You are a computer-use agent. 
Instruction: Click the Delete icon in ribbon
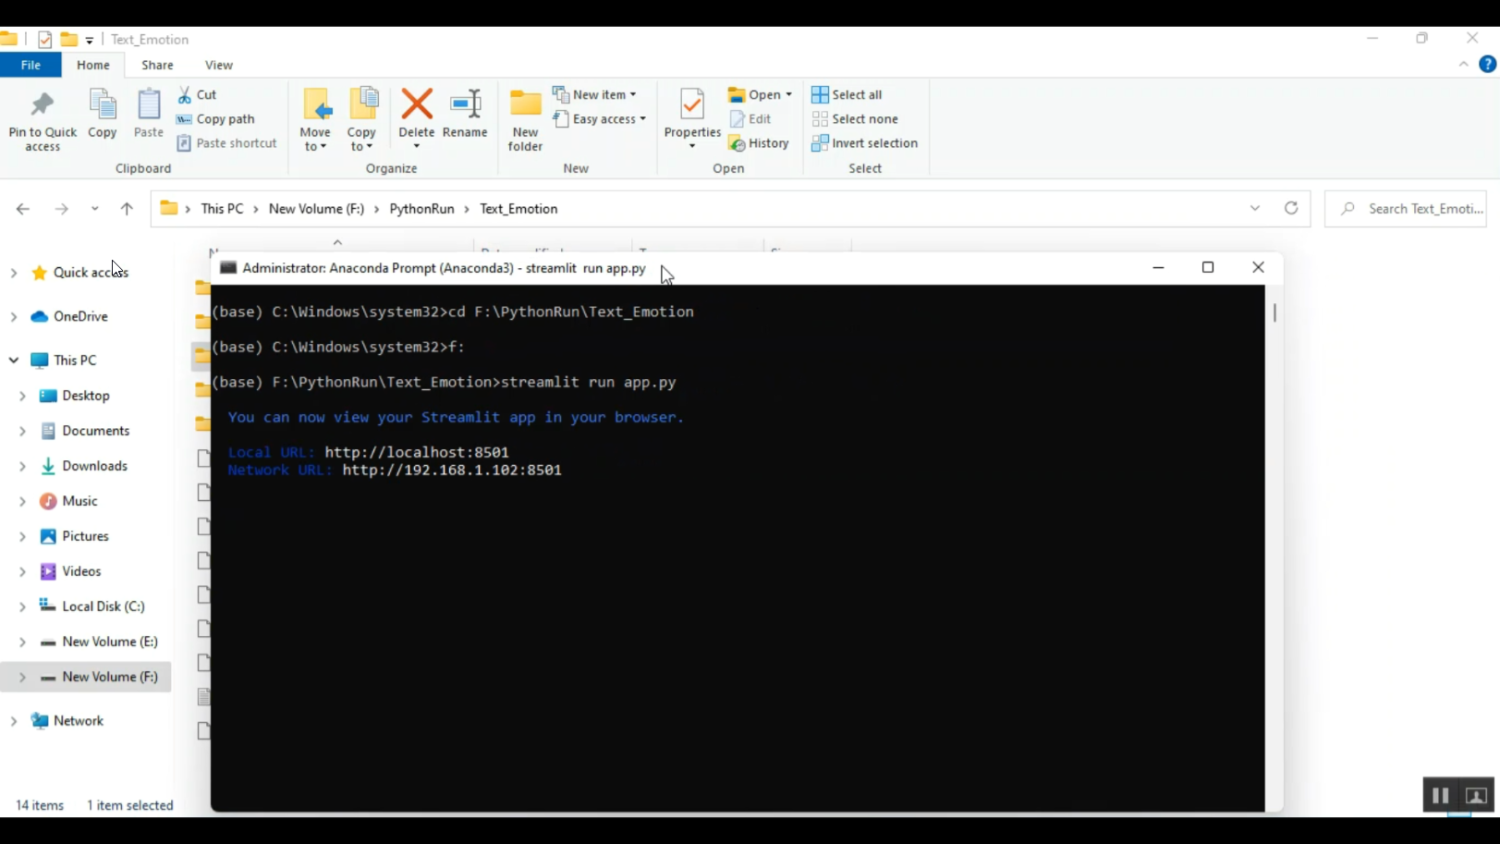[x=416, y=105]
